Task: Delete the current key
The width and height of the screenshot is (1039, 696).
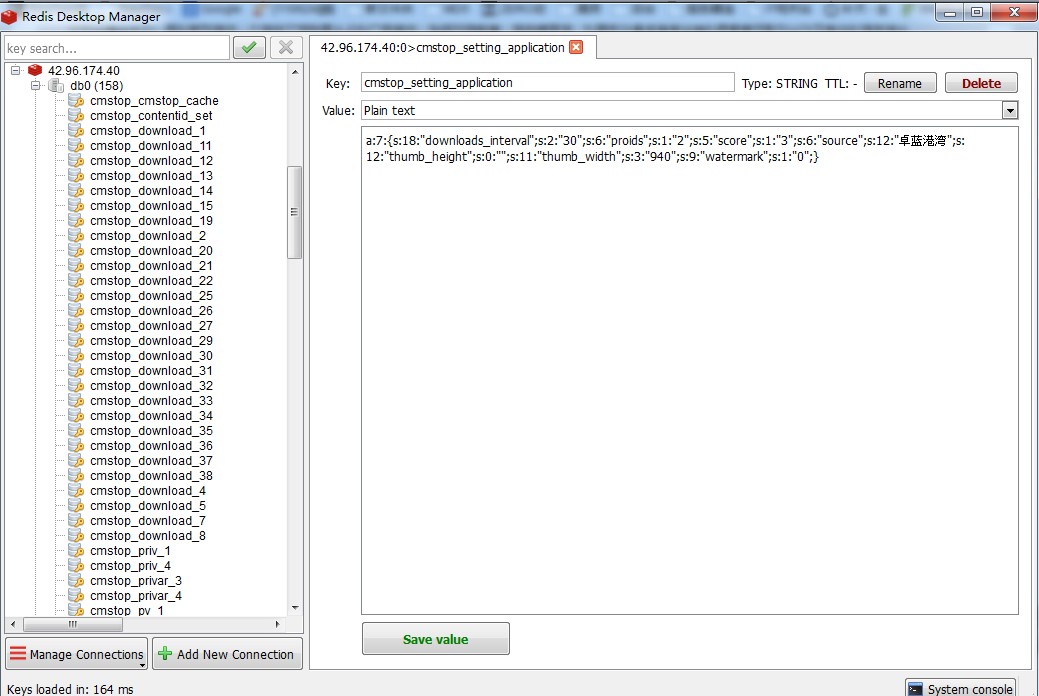Action: pos(981,83)
